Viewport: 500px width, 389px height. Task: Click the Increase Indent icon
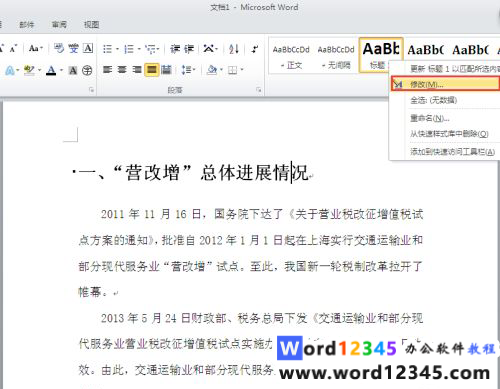[x=189, y=49]
